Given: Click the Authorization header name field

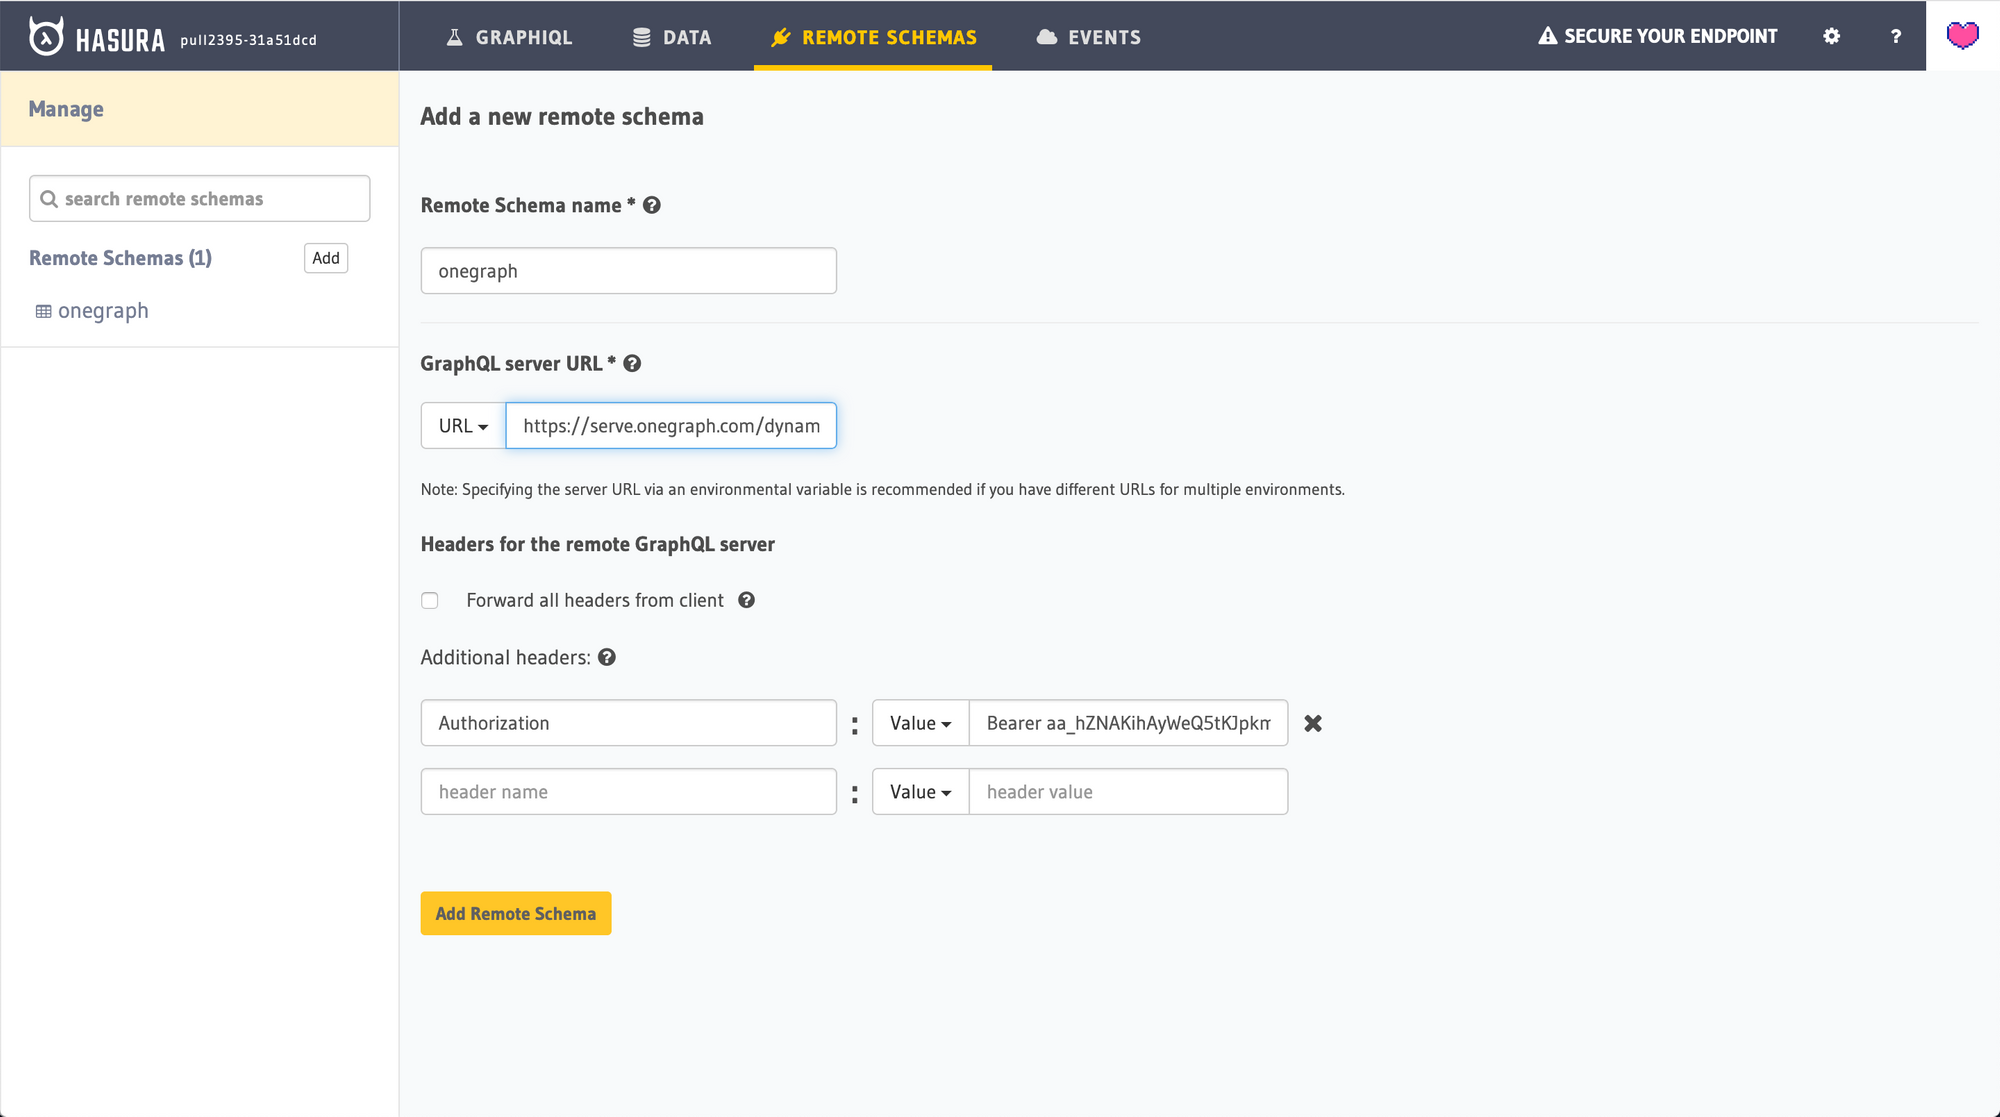Looking at the screenshot, I should 629,723.
